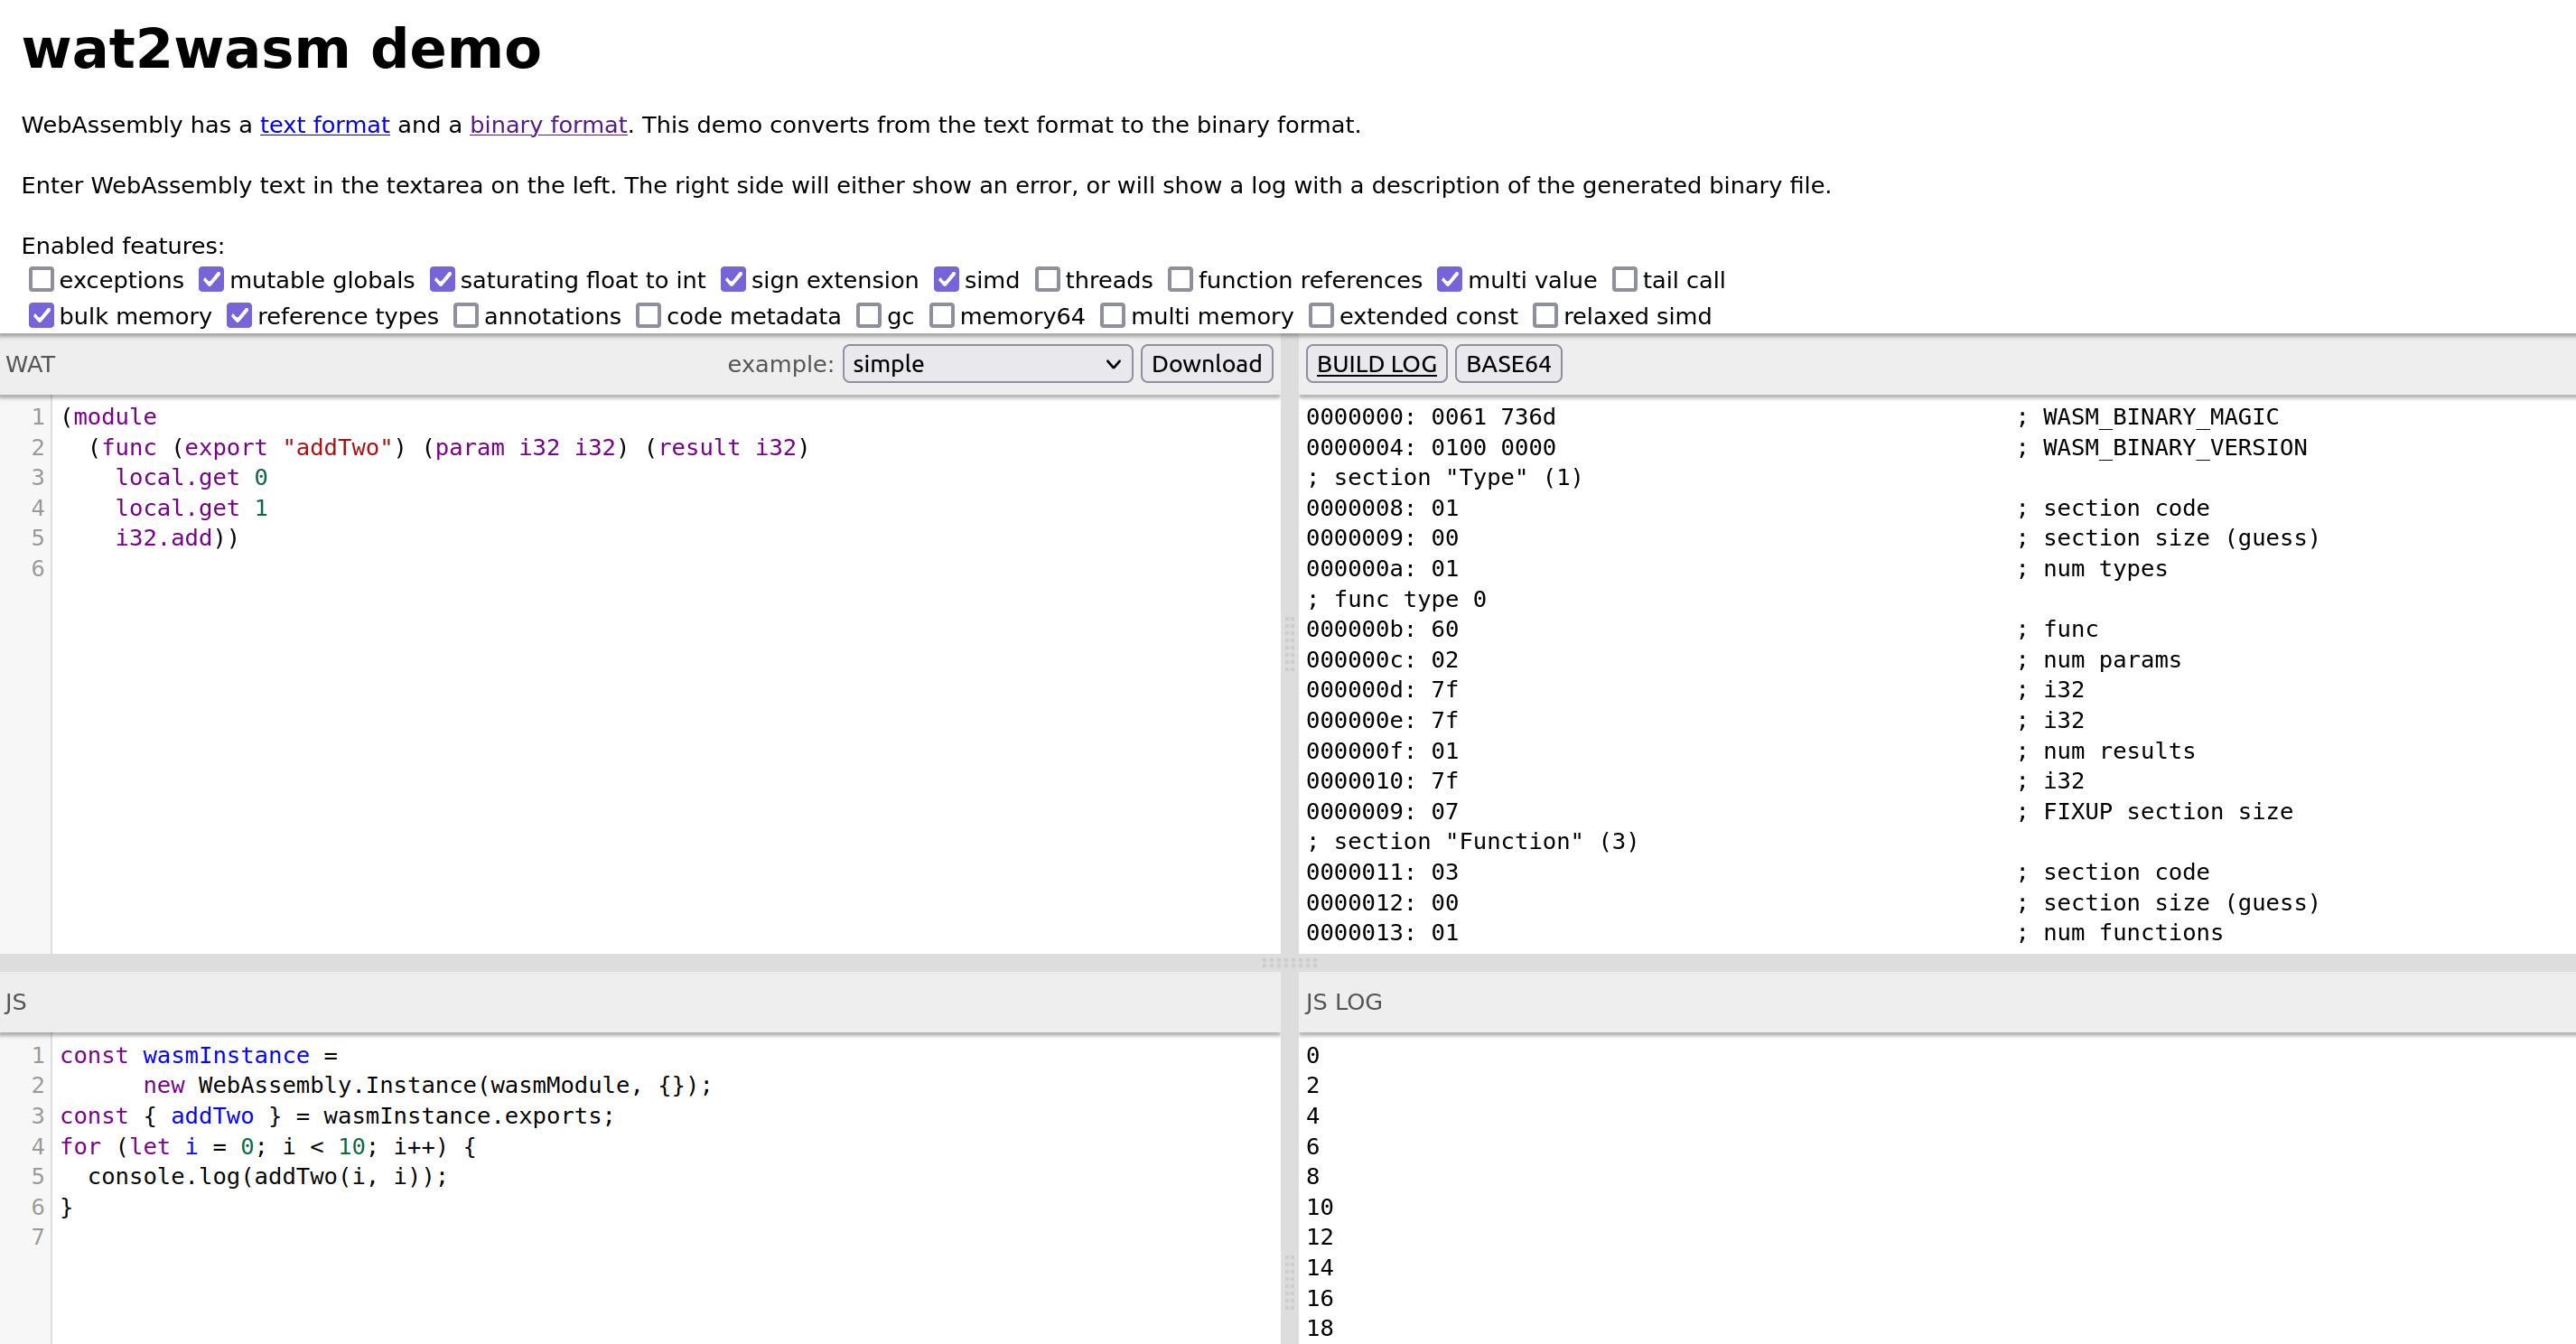
Task: Enable the annotations checkbox
Action: (x=466, y=315)
